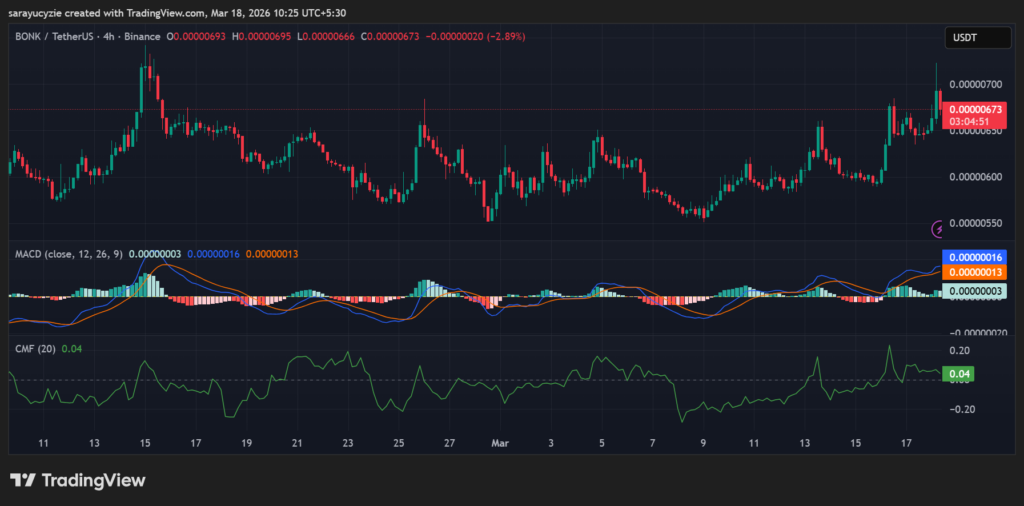This screenshot has height=506, width=1024.
Task: Click the 0.20 level on CMF scale
Action: coord(960,351)
